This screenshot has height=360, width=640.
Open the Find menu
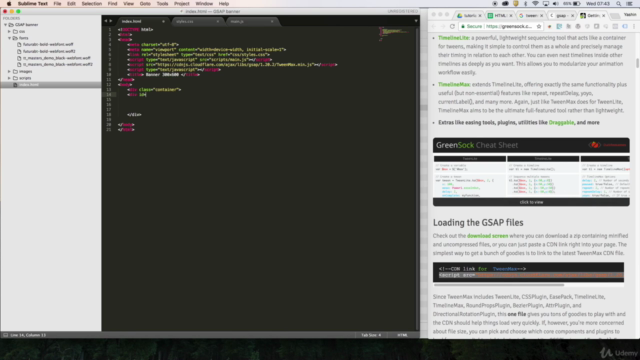112,4
